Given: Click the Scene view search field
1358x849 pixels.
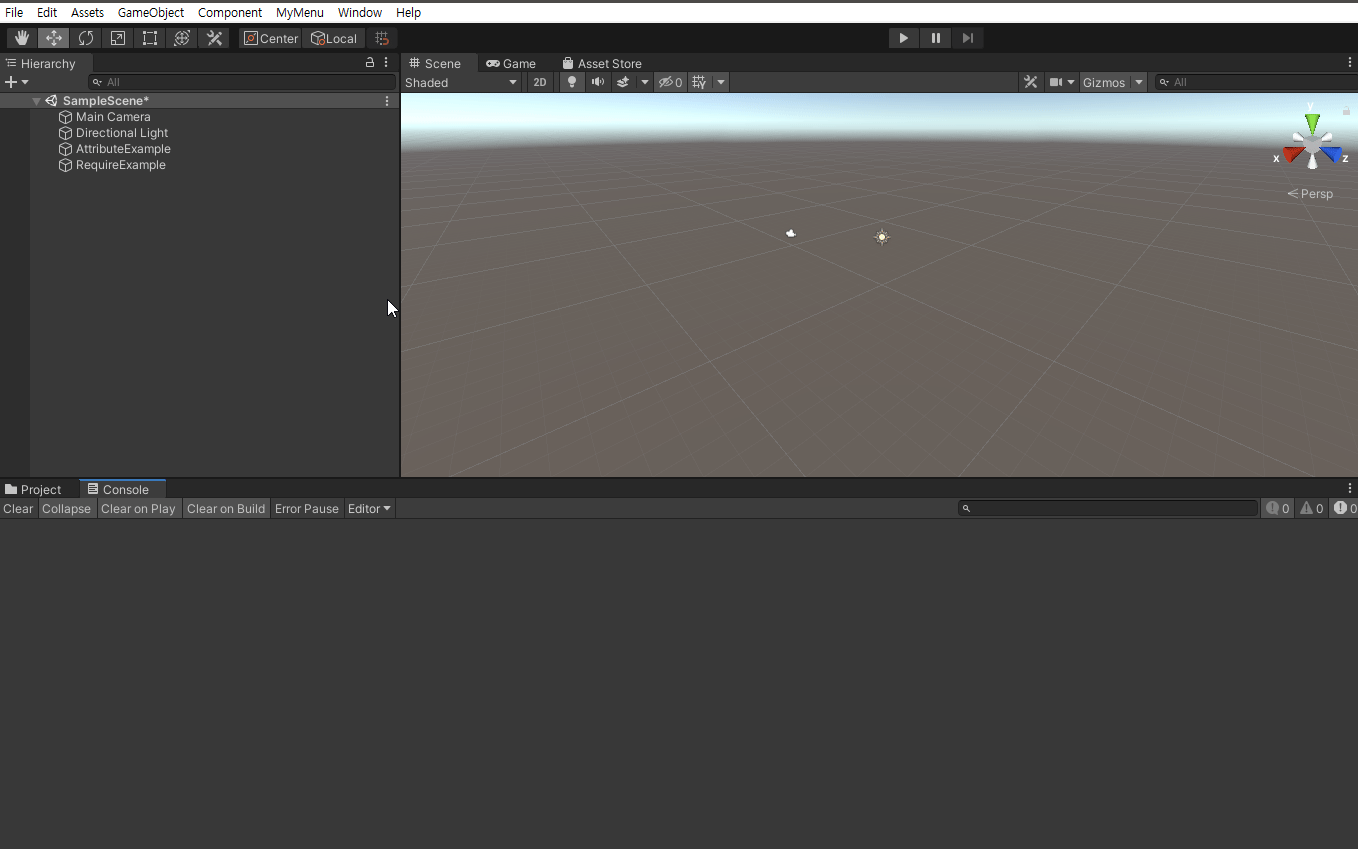Looking at the screenshot, I should pos(1255,82).
